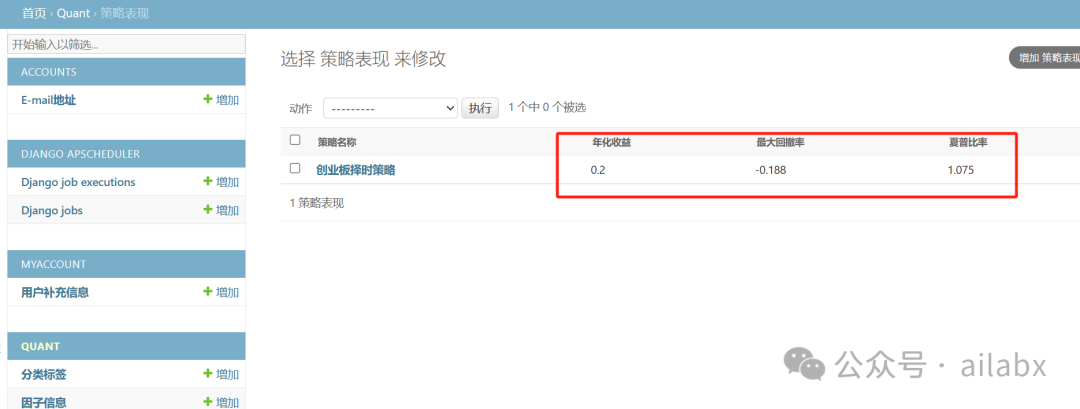Screen dimensions: 1080x409
Task: Click the 1.075 Sharpe value
Action: pyautogui.click(x=961, y=170)
